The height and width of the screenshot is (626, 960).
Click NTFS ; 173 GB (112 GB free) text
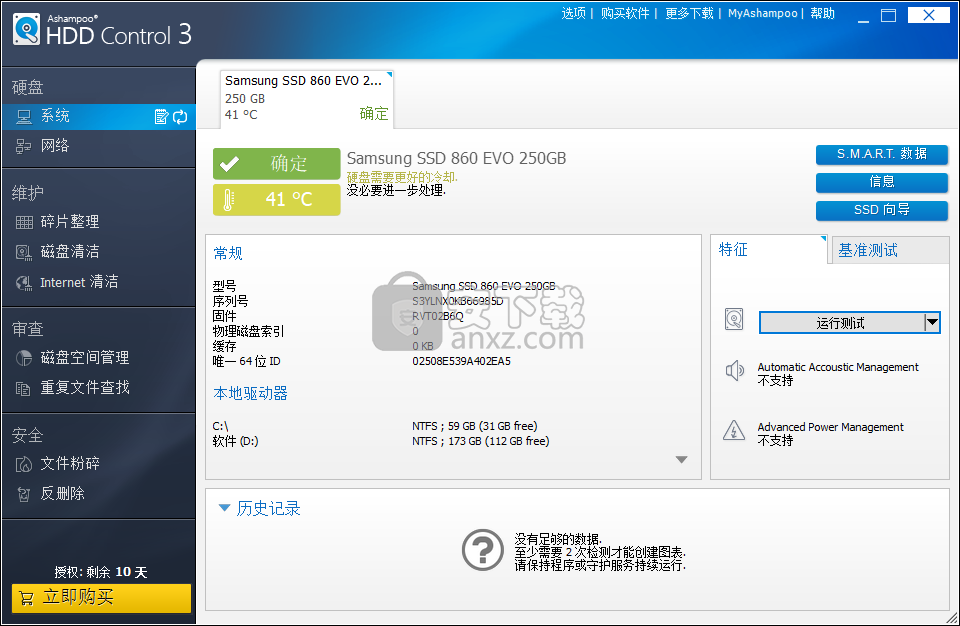(x=481, y=442)
